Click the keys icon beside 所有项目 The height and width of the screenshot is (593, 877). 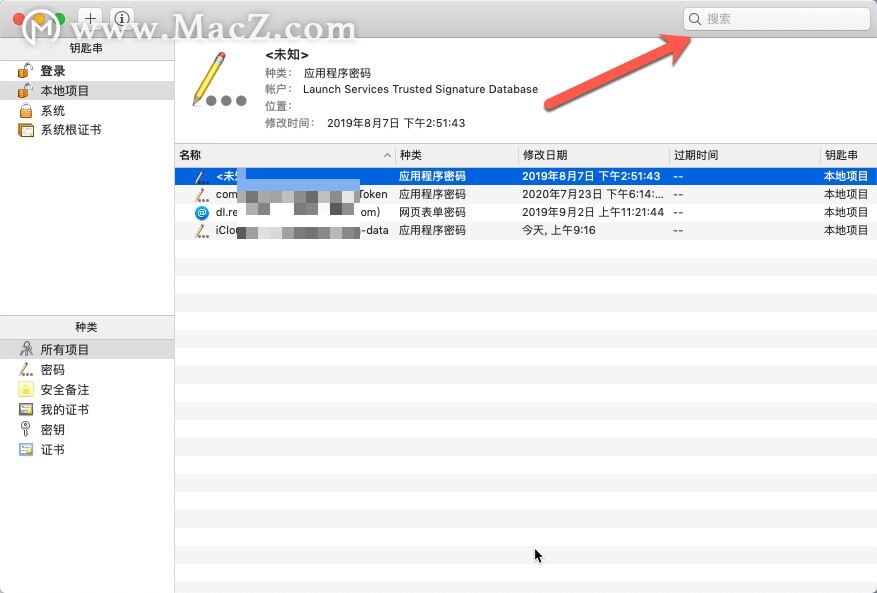point(26,349)
